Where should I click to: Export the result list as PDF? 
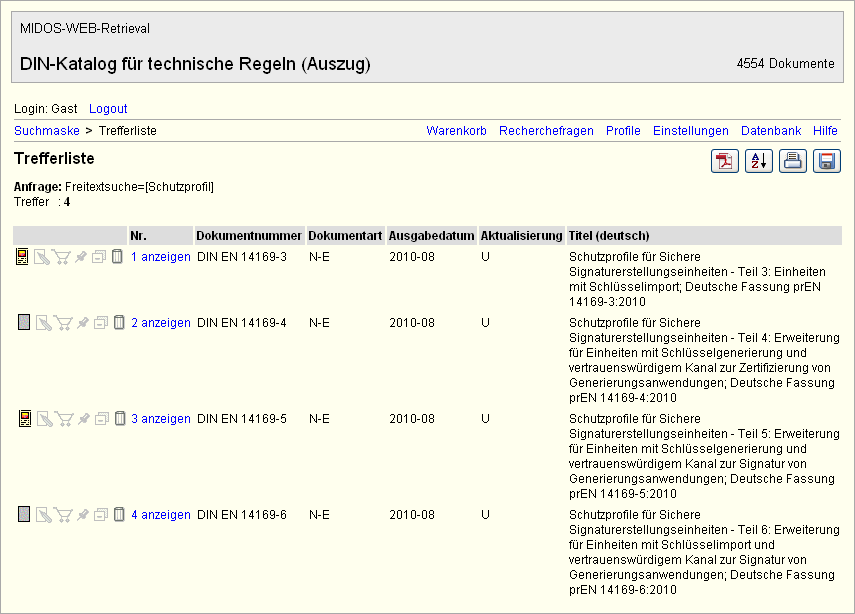725,161
